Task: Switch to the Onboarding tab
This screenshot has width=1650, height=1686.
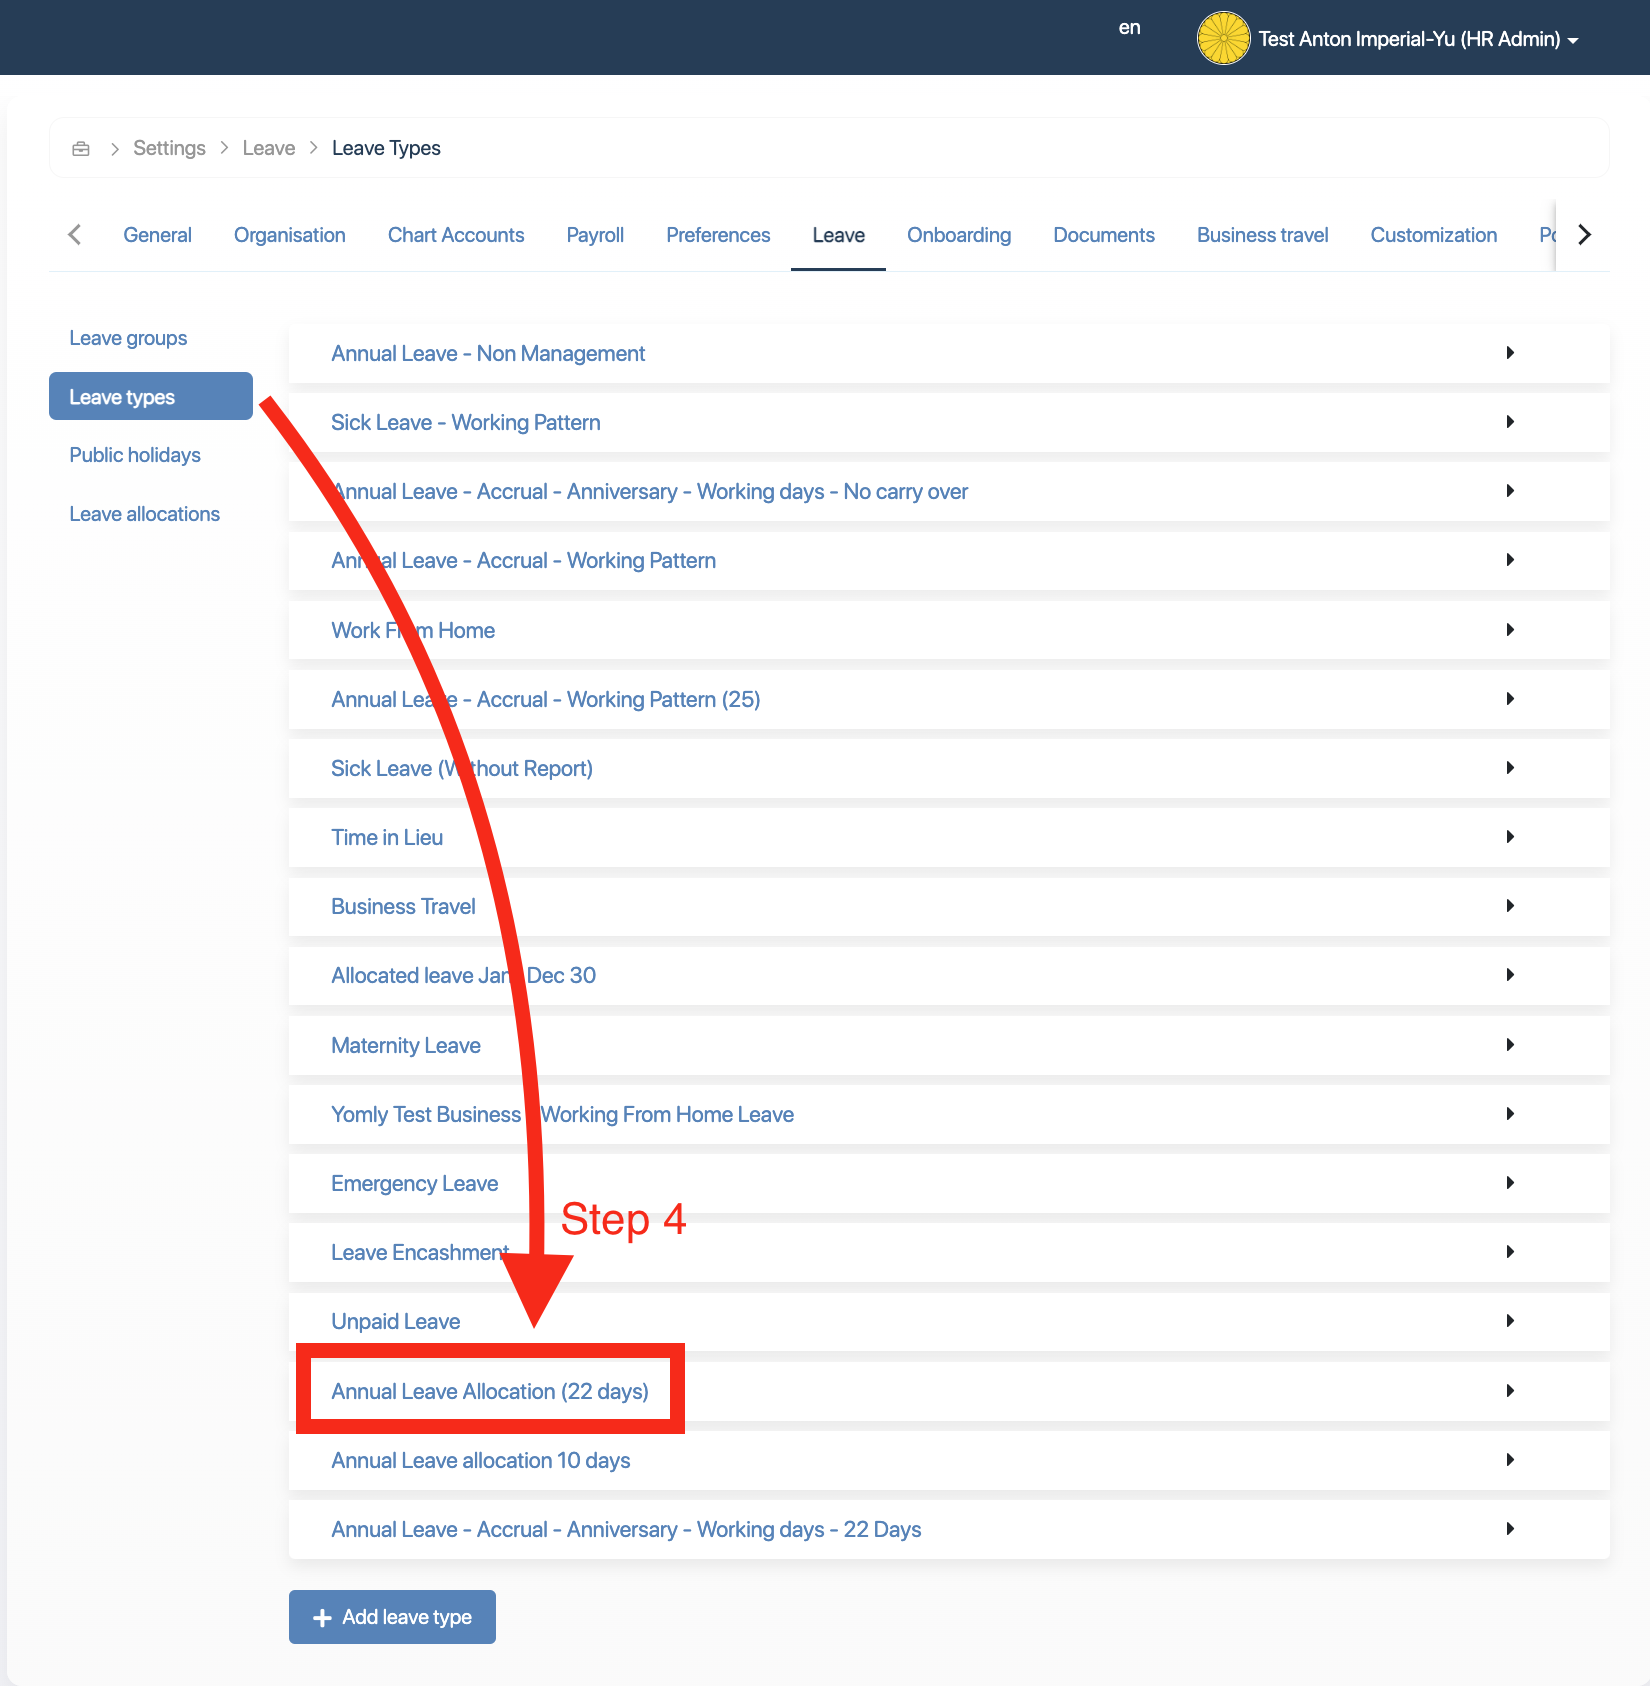Action: pos(958,235)
